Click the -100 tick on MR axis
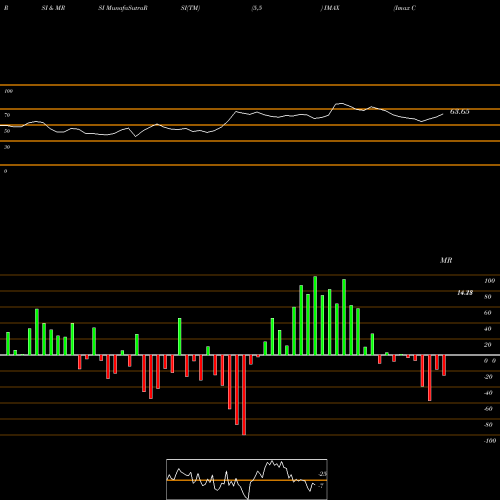500x500 pixels. [x=490, y=441]
